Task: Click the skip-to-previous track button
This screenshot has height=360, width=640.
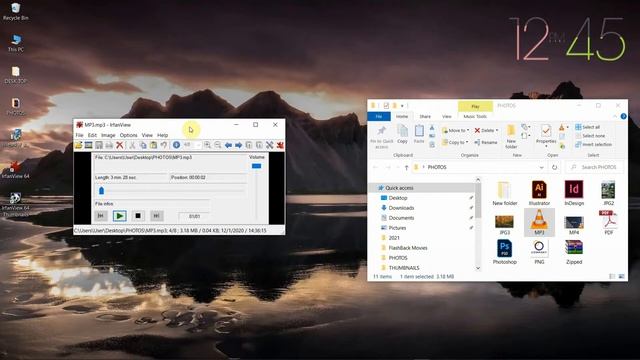Action: tap(101, 216)
